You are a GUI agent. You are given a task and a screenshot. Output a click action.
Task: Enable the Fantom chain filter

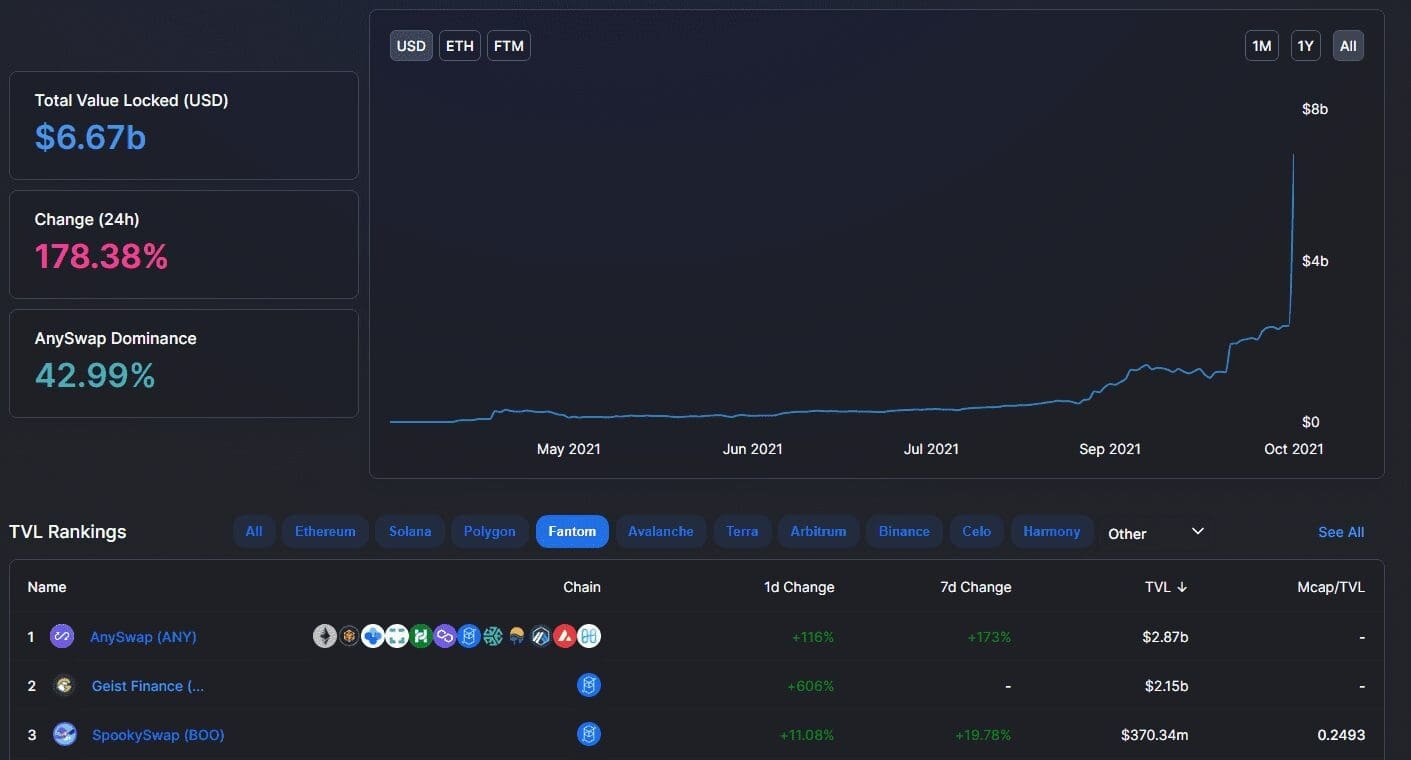pyautogui.click(x=571, y=531)
